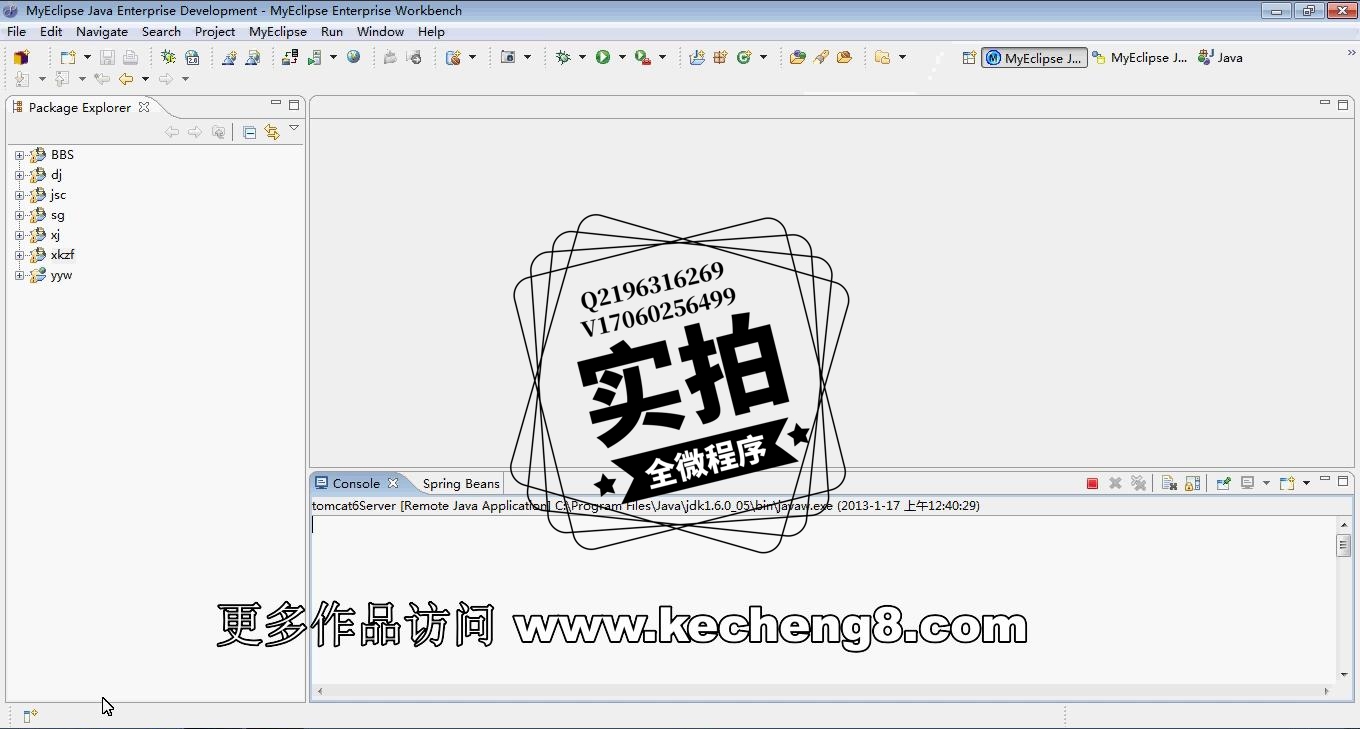Expand the jsc project
The width and height of the screenshot is (1360, 729).
(19, 195)
